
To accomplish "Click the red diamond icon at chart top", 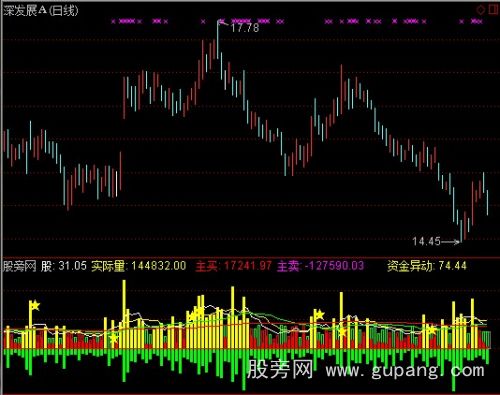I will 480,10.
